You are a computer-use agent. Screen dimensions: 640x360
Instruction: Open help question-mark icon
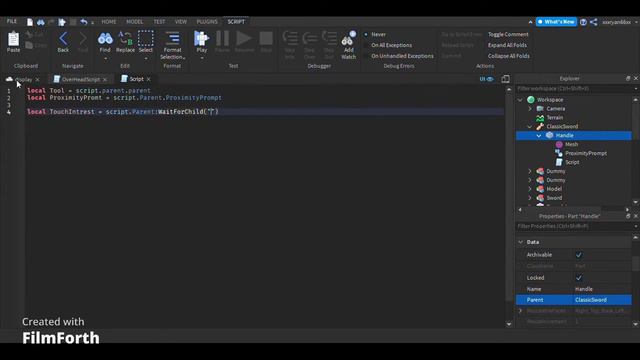[x=583, y=22]
